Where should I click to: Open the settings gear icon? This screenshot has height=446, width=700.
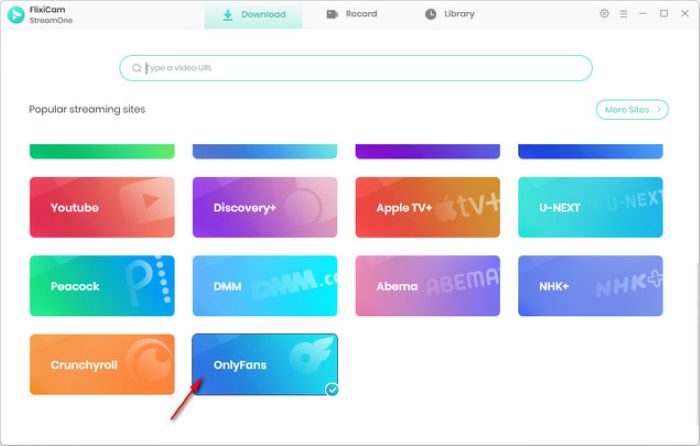(x=604, y=13)
